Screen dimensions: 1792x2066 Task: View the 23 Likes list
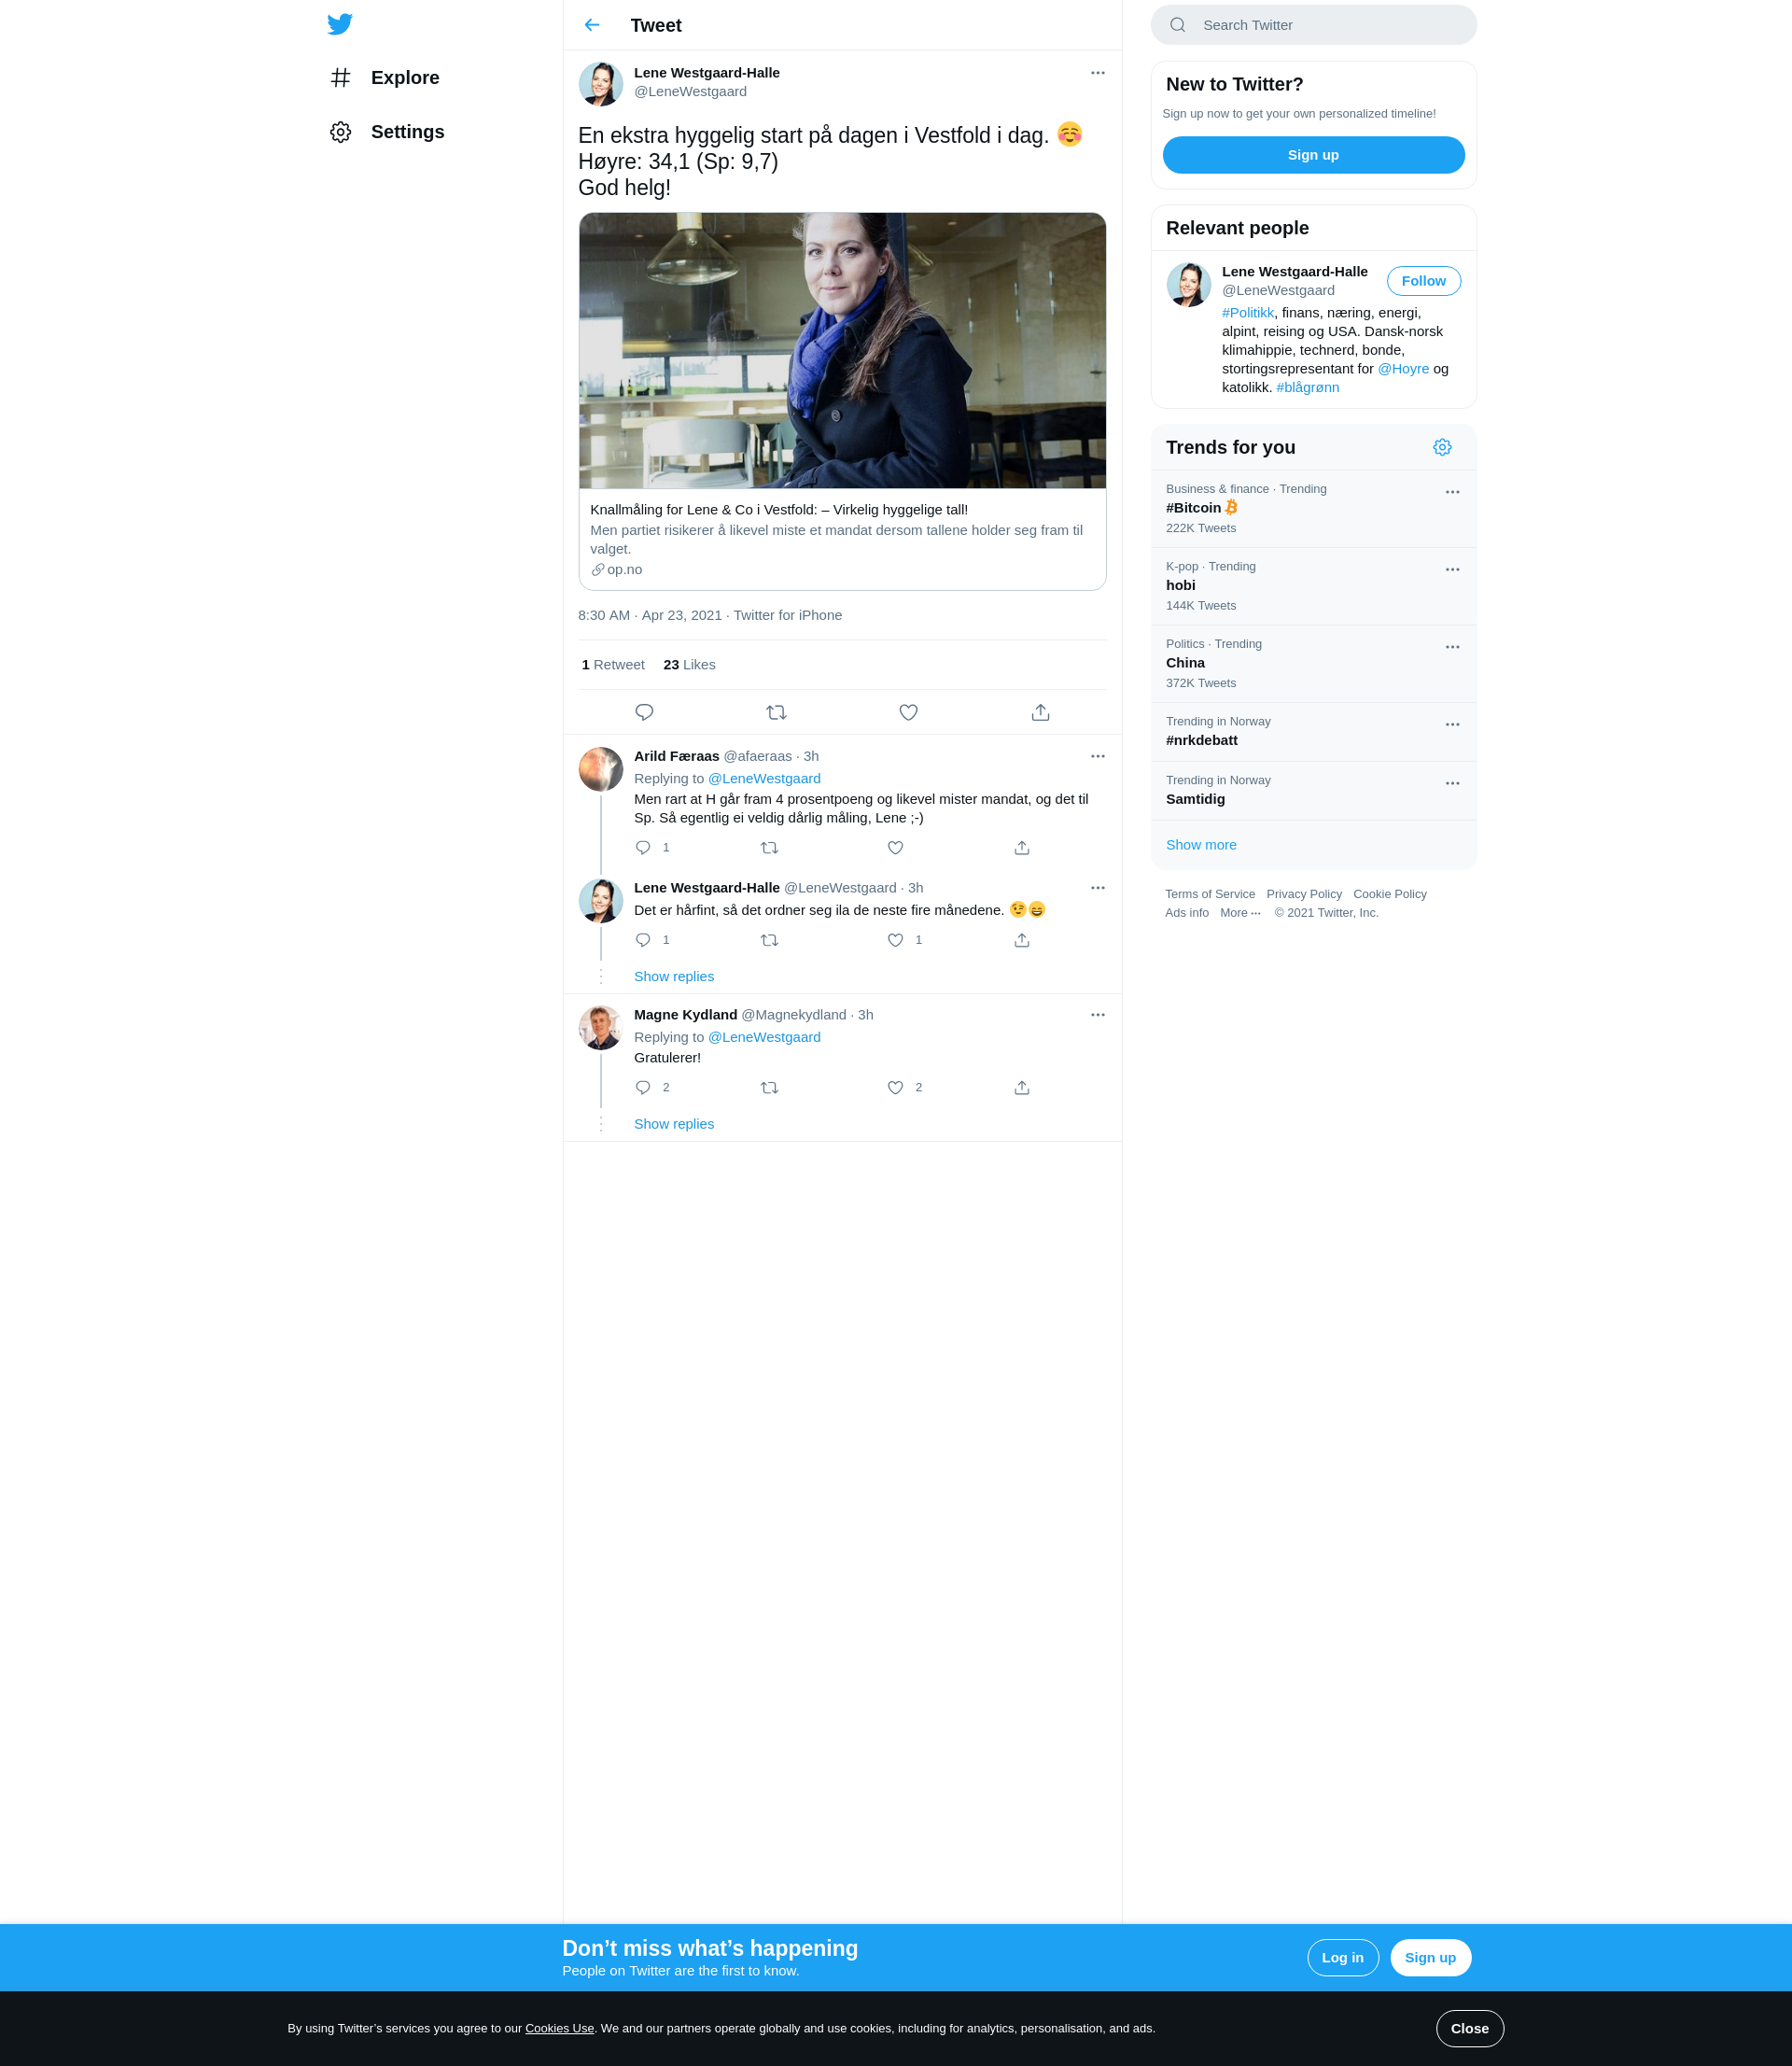coord(689,665)
